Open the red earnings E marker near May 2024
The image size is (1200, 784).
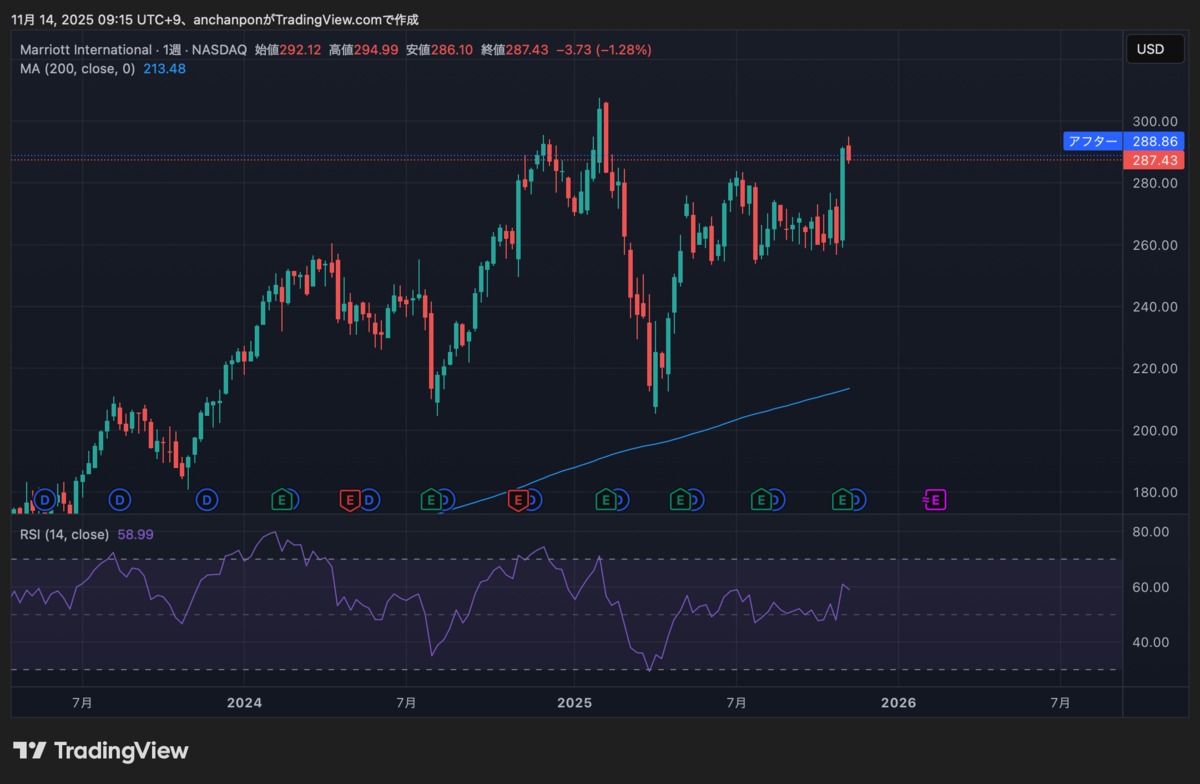350,498
